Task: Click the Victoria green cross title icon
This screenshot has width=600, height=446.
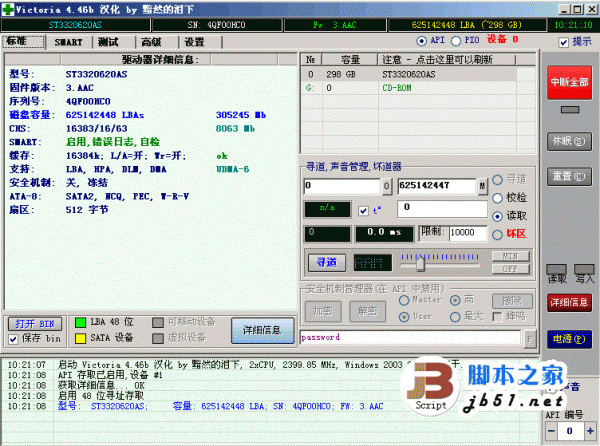Action: coord(8,9)
